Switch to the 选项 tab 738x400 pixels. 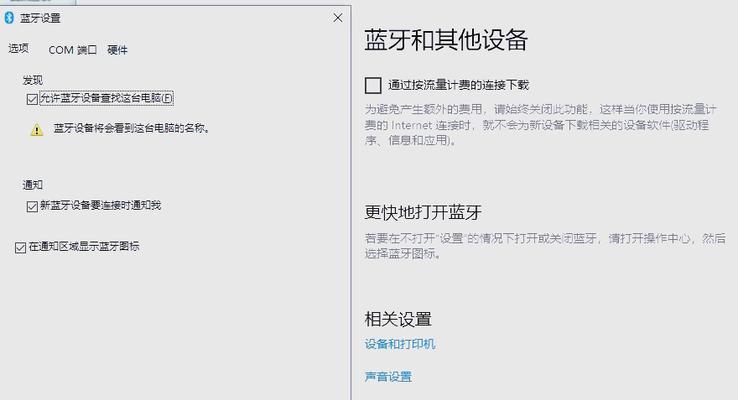(19, 48)
